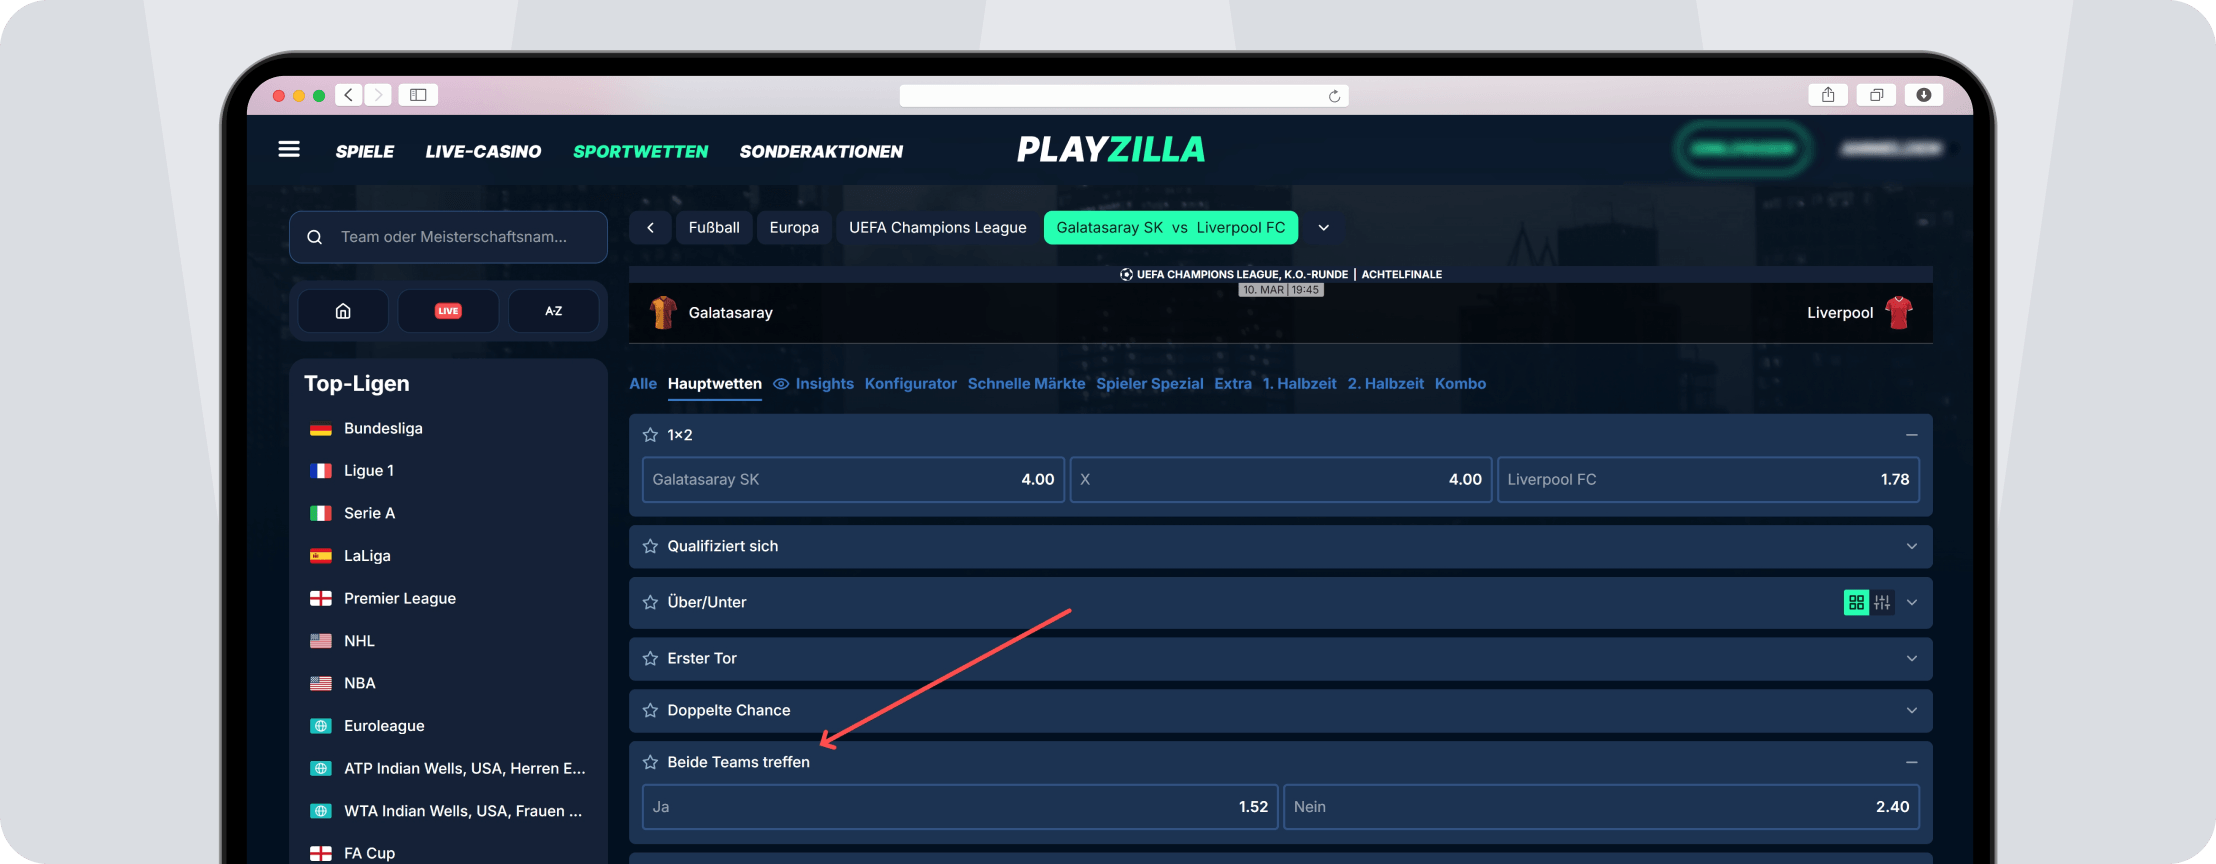Reload the page in browser
Image resolution: width=2216 pixels, height=864 pixels.
[x=1334, y=96]
